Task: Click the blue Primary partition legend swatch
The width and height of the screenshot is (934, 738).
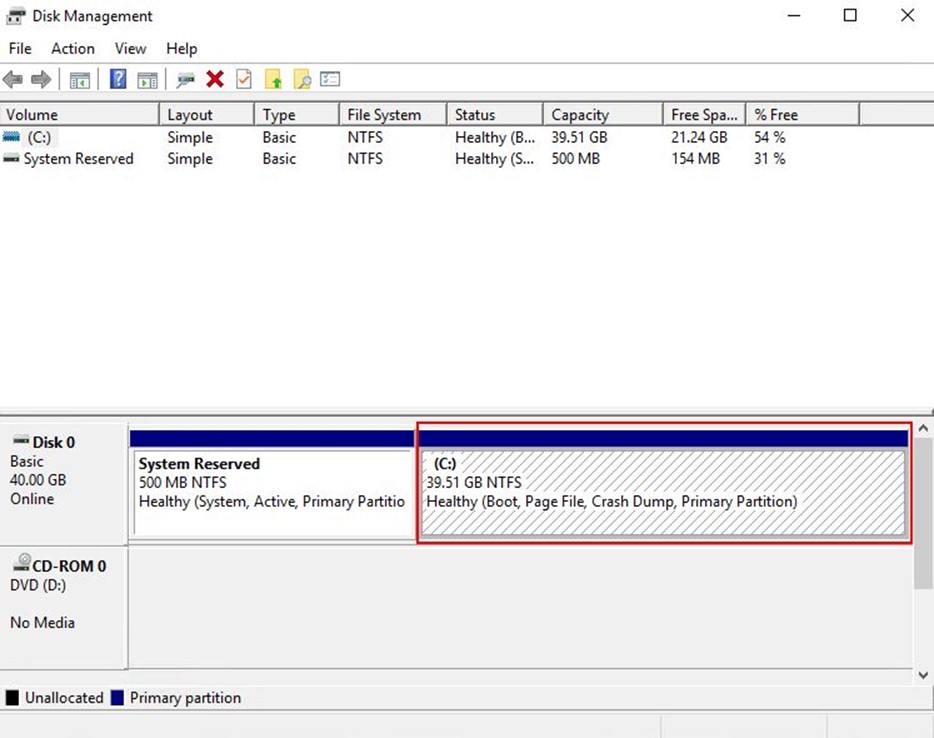Action: (x=117, y=697)
